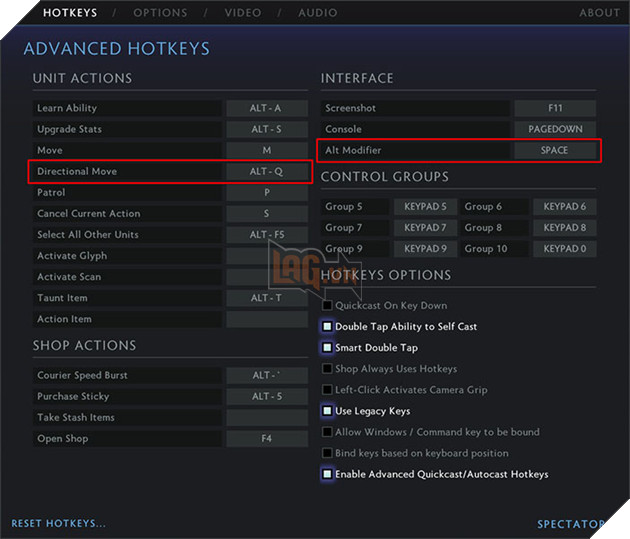Select the Directional Move label

pos(77,172)
